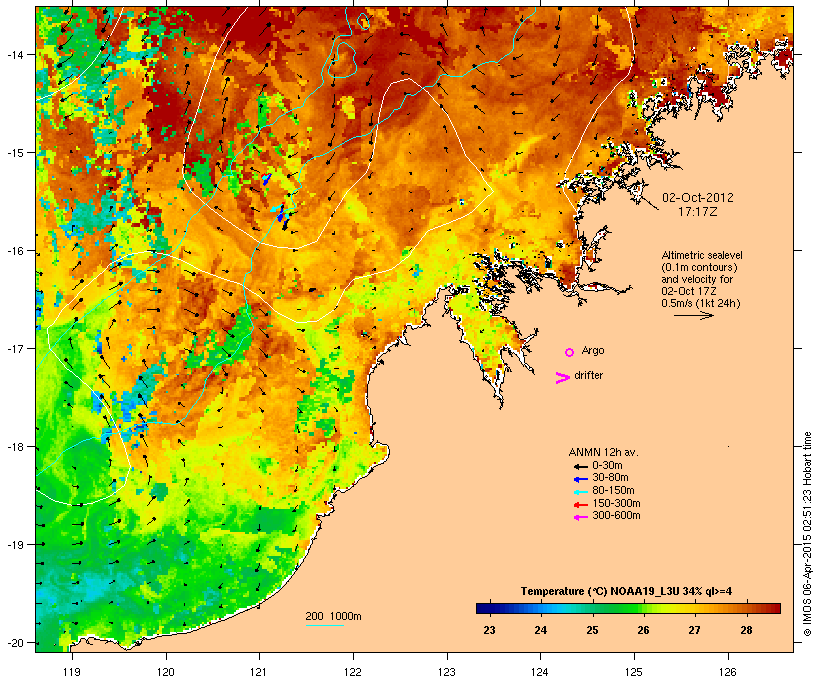The width and height of the screenshot is (820, 680).
Task: Click the longitude axis label 124
Action: [x=540, y=672]
